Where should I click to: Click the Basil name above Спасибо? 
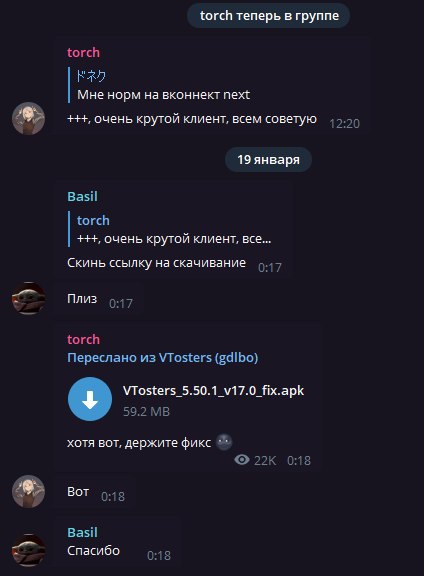click(82, 532)
